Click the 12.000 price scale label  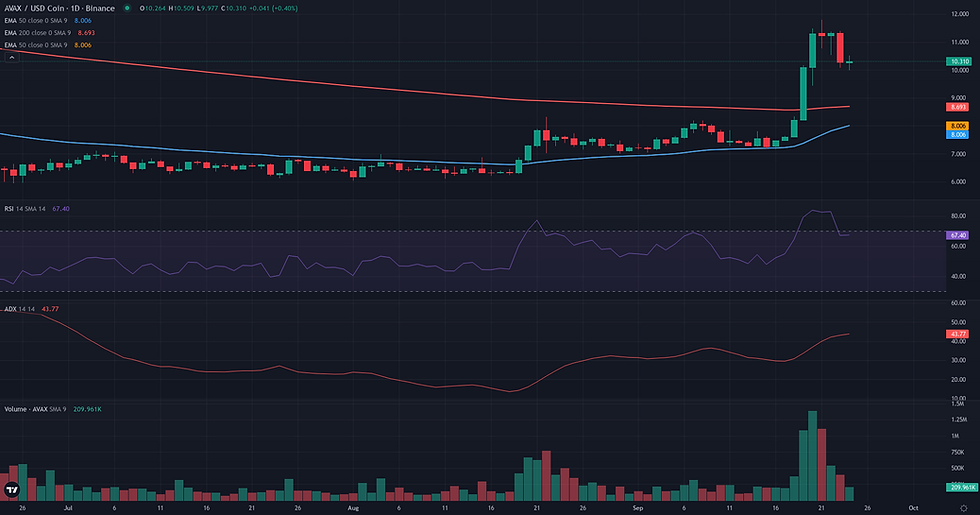coord(959,14)
